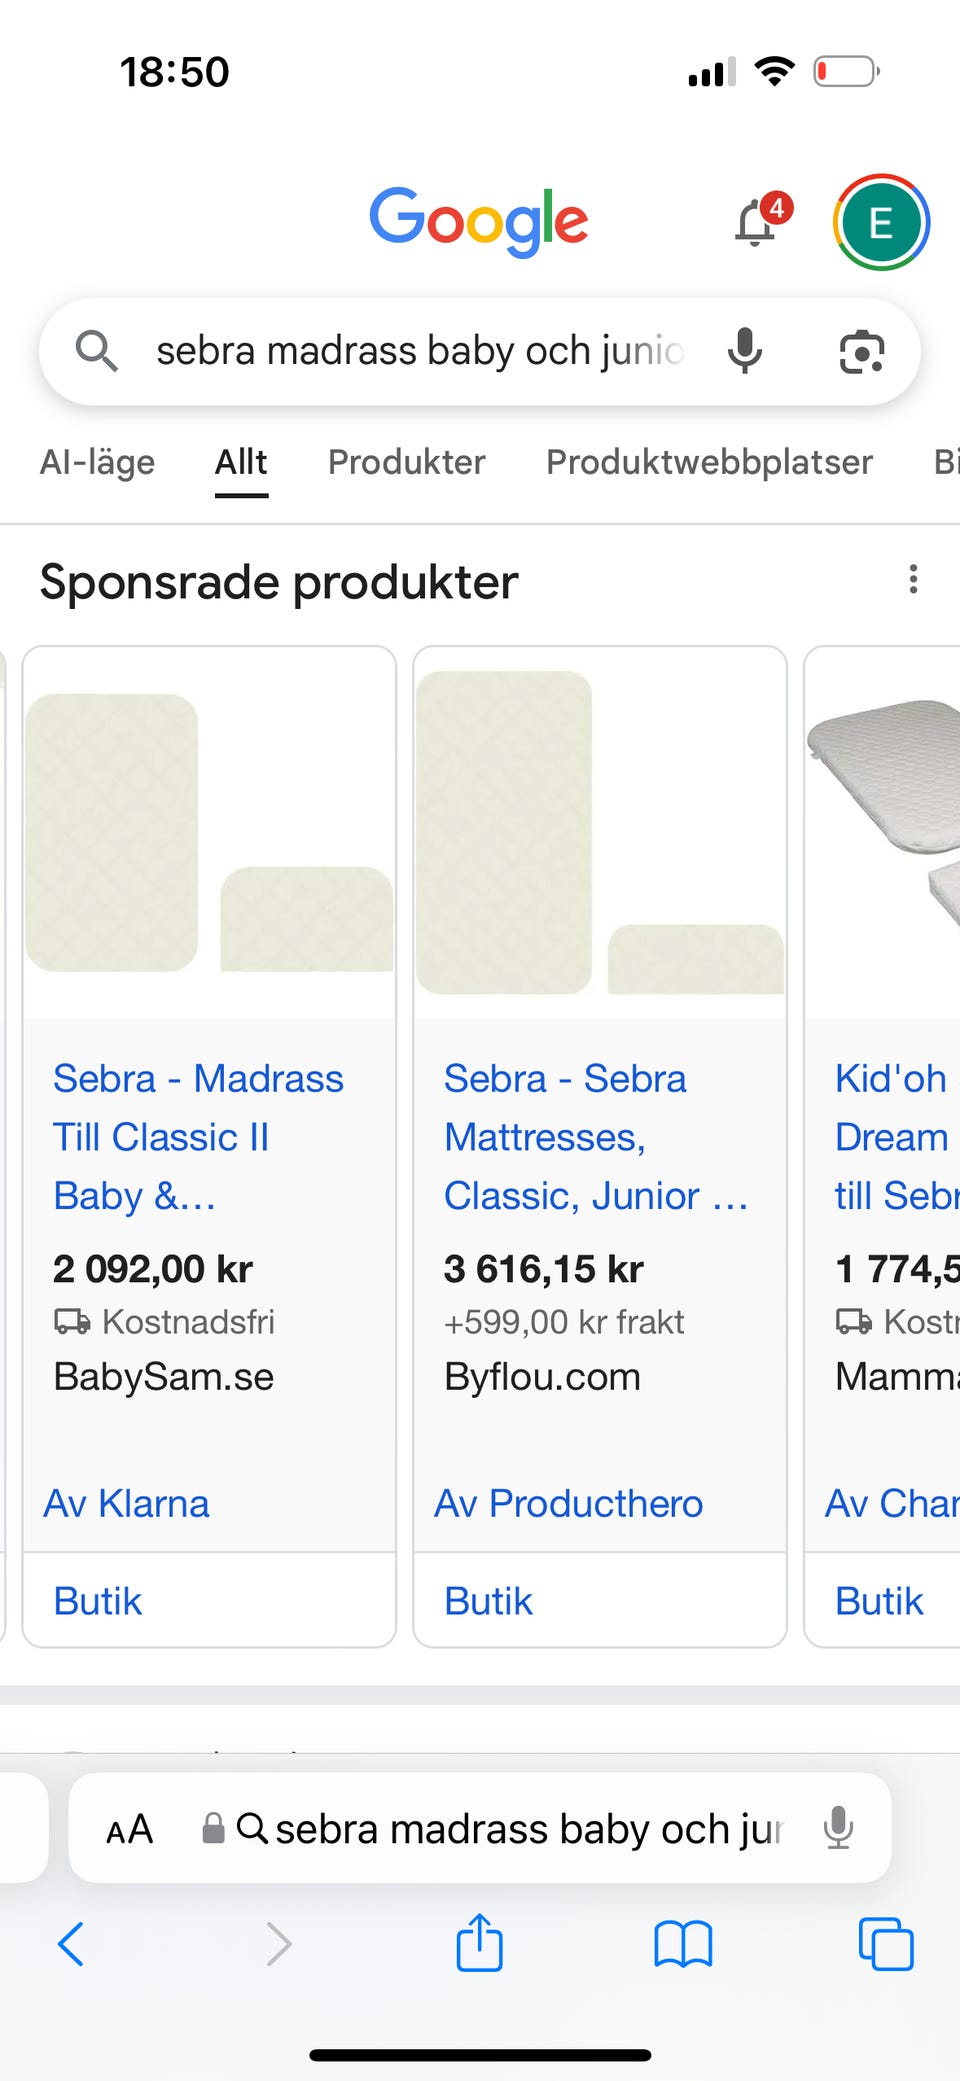This screenshot has width=960, height=2081.
Task: Switch to the AI-läge tab
Action: (97, 462)
